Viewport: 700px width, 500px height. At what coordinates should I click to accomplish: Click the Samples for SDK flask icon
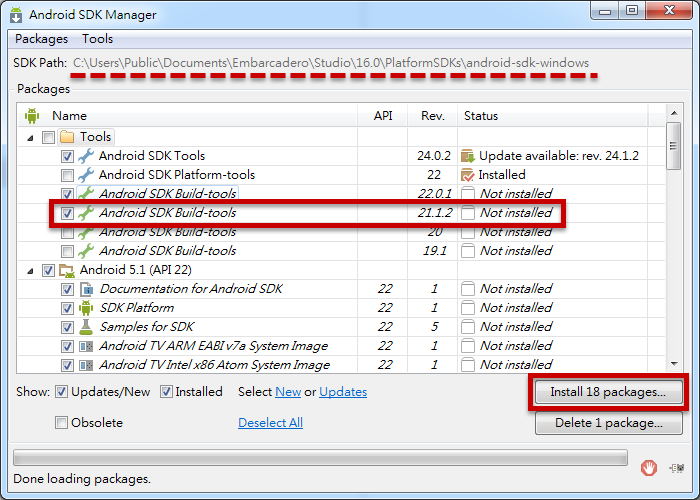(86, 327)
